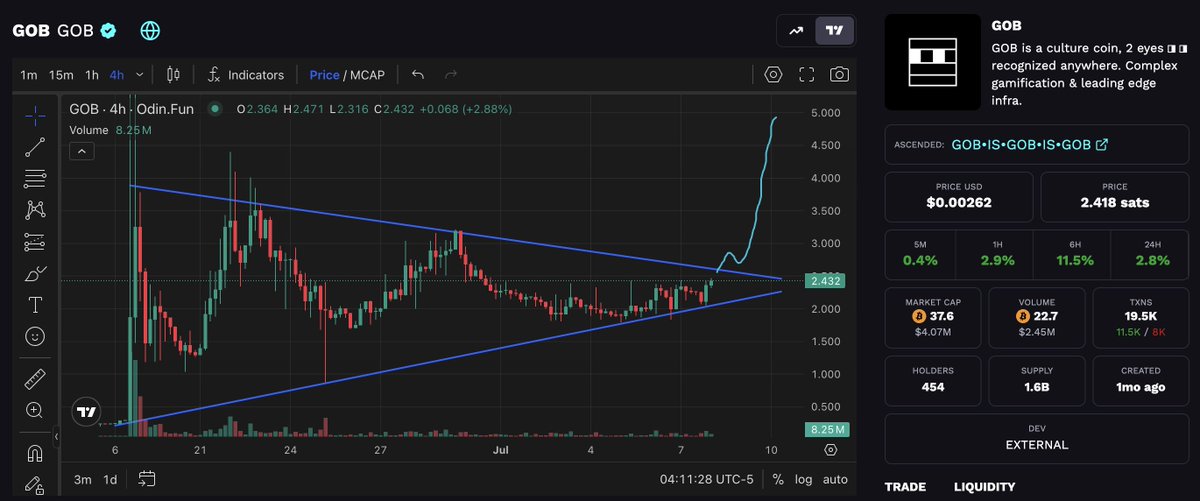Click the 6H 11.5% change cell

coord(1074,253)
